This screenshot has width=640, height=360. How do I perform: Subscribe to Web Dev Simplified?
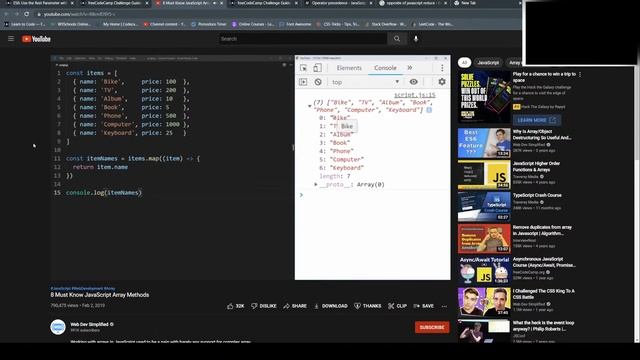coord(432,327)
